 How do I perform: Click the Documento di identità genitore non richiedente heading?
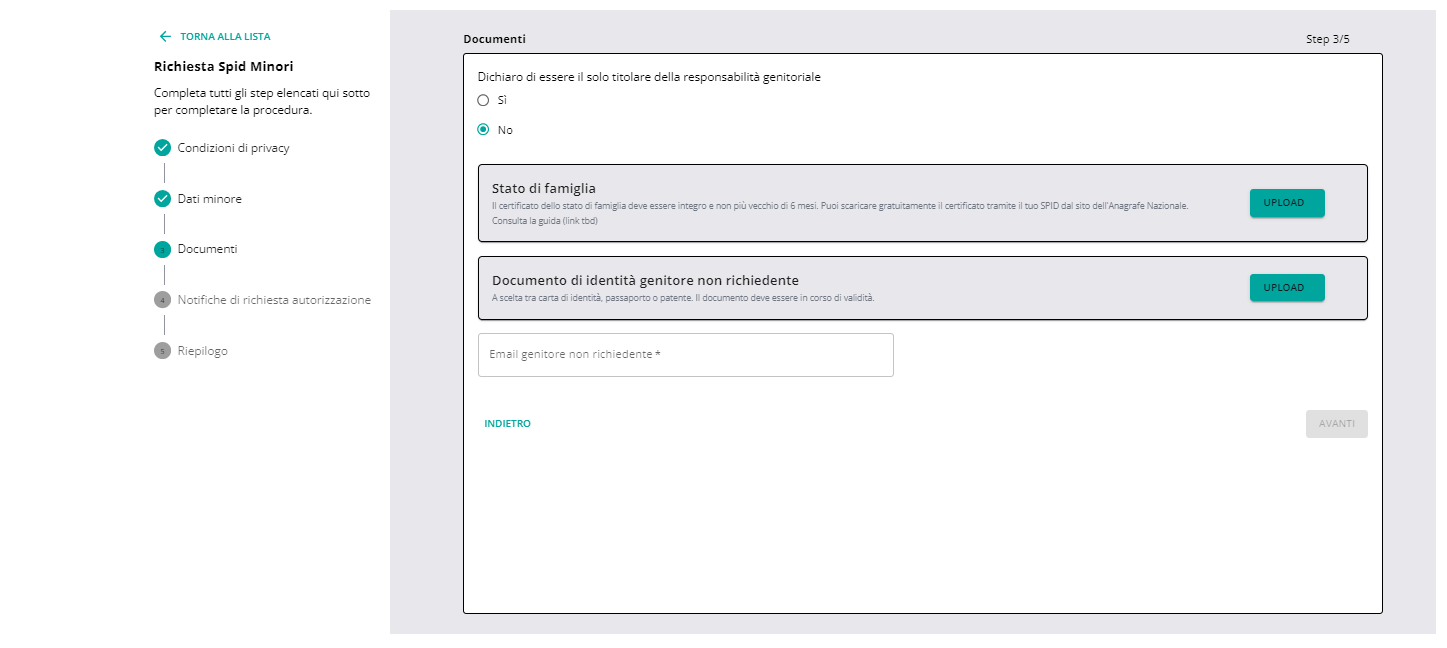(645, 280)
